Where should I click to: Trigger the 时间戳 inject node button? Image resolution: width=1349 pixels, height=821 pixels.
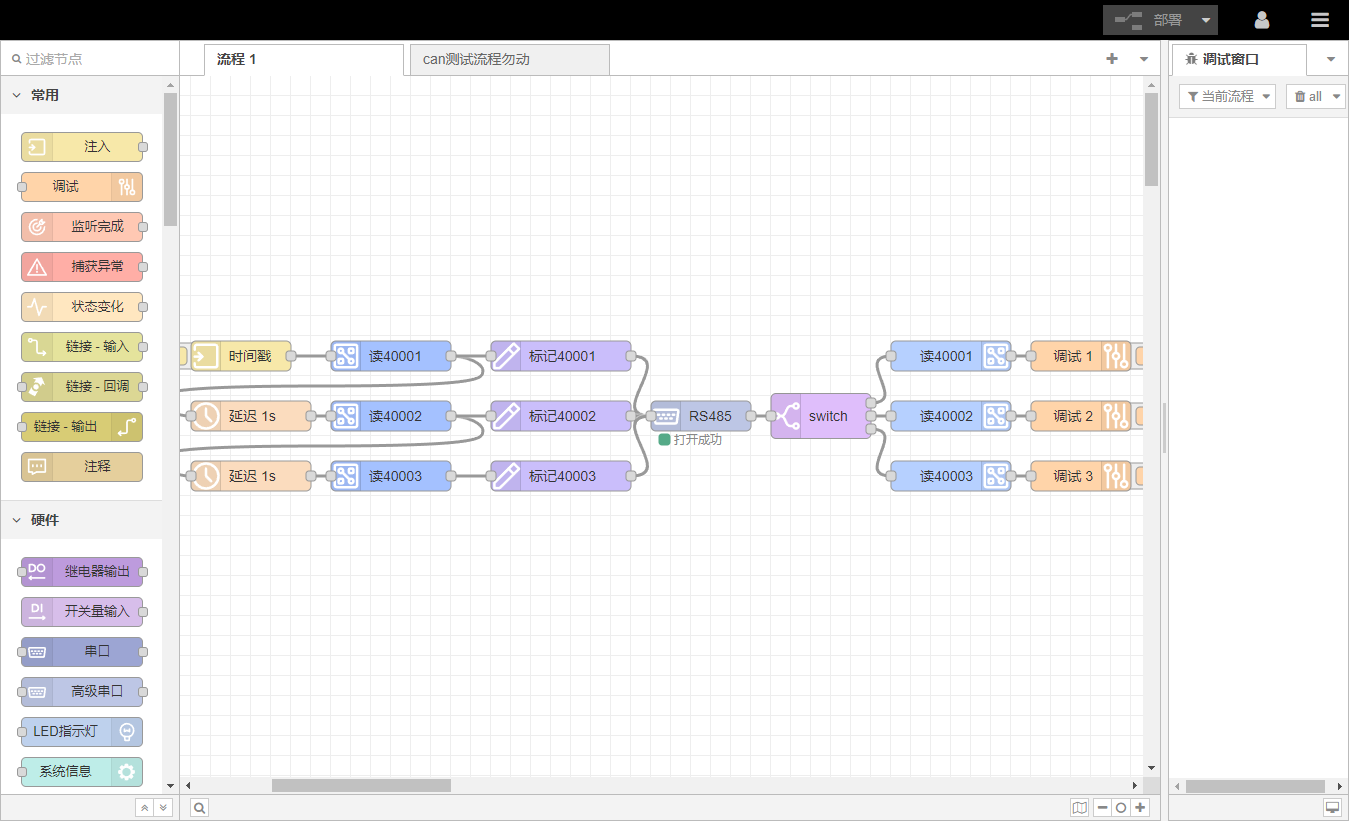(184, 356)
